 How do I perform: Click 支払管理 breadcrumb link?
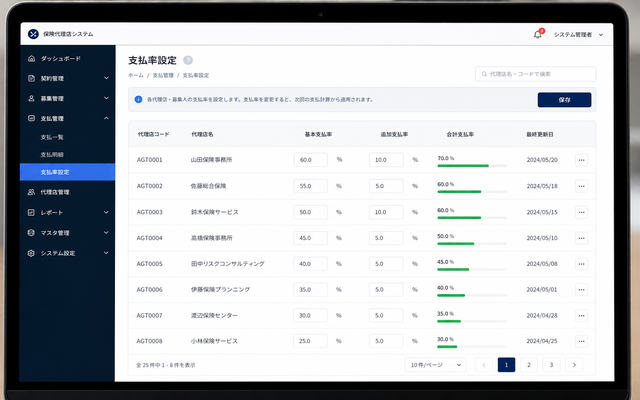click(163, 76)
